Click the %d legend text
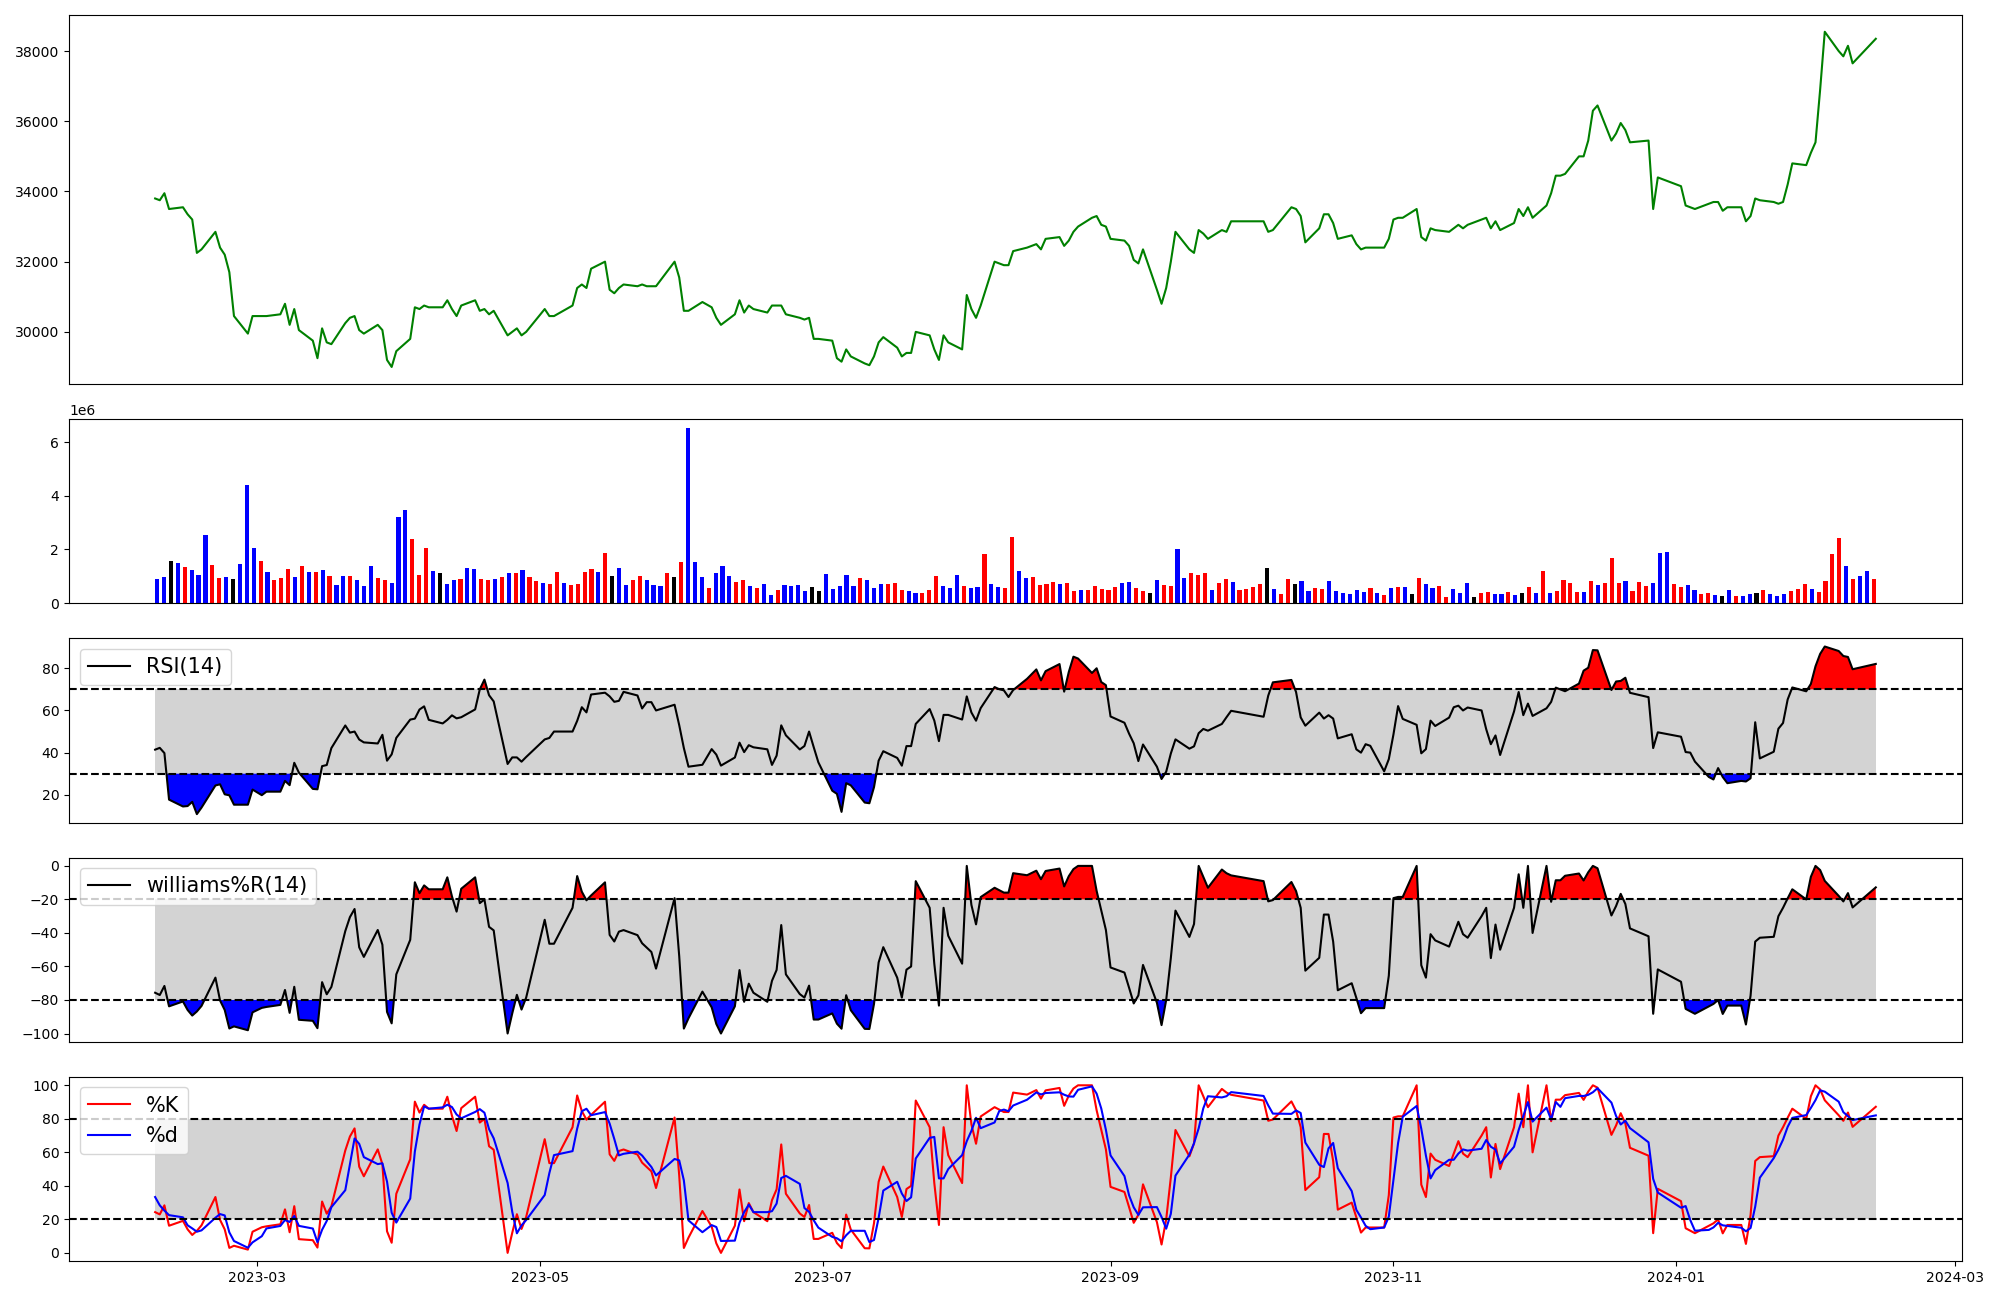The height and width of the screenshot is (1300, 2000). (x=162, y=1135)
